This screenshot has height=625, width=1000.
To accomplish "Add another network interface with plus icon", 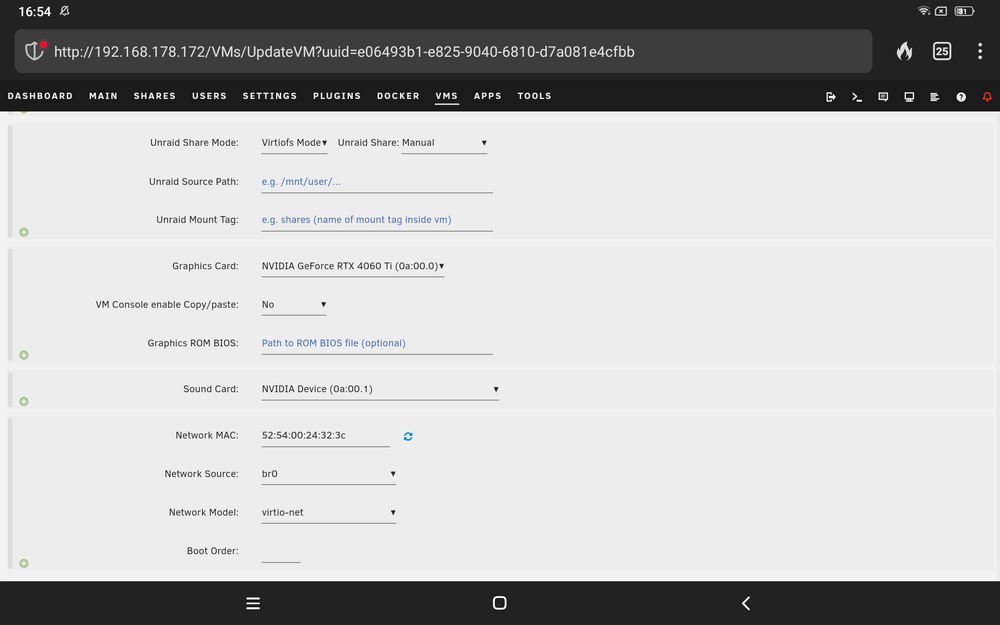I will (24, 563).
